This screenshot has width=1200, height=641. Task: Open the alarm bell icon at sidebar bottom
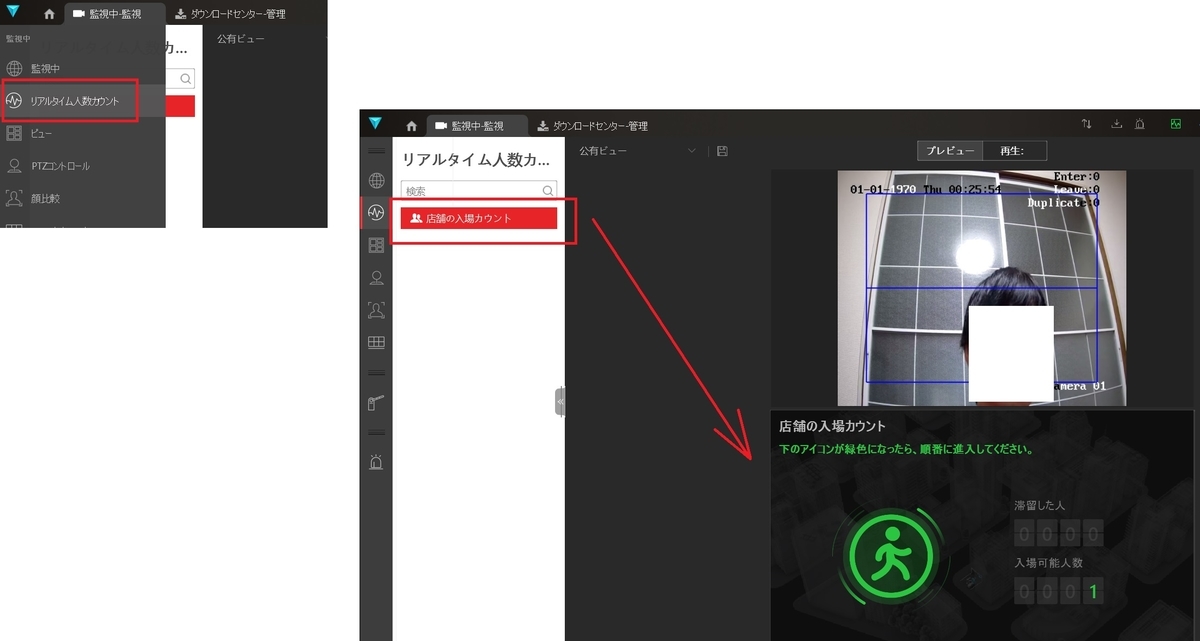pyautogui.click(x=375, y=461)
